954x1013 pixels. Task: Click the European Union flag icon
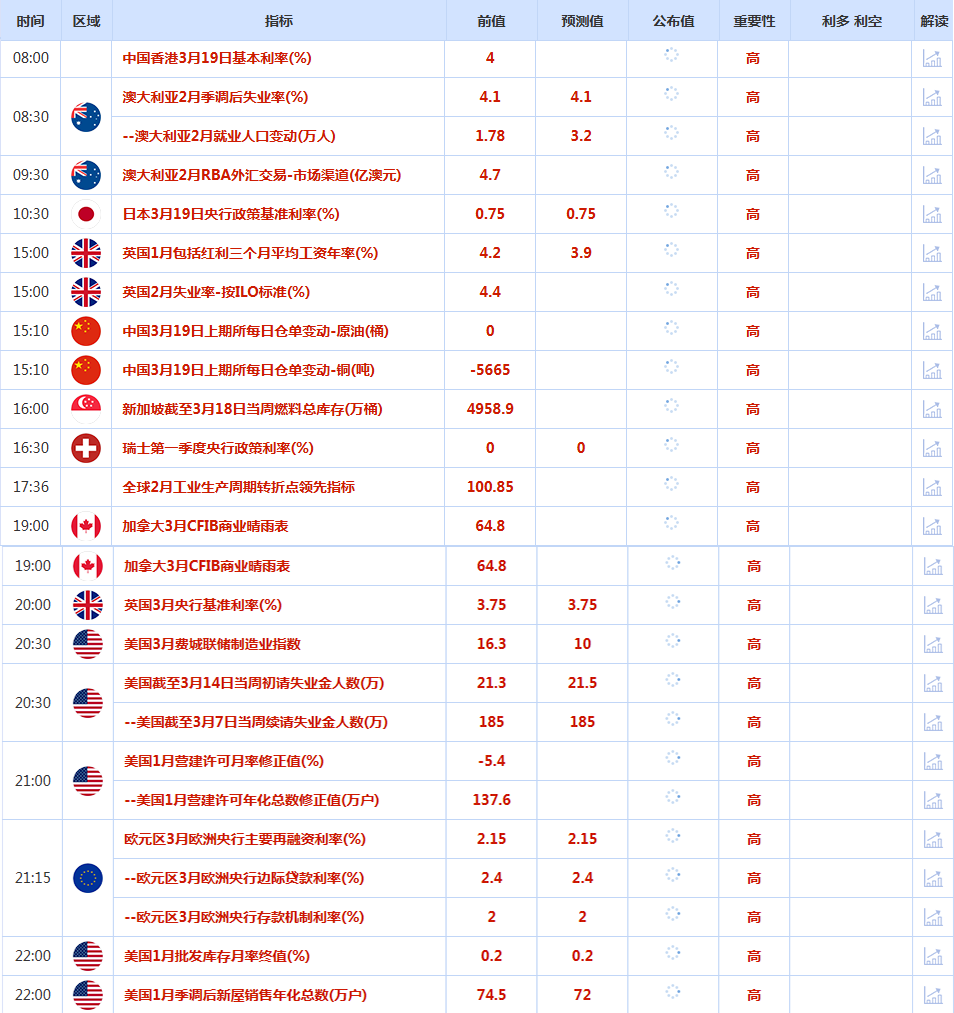click(x=87, y=878)
